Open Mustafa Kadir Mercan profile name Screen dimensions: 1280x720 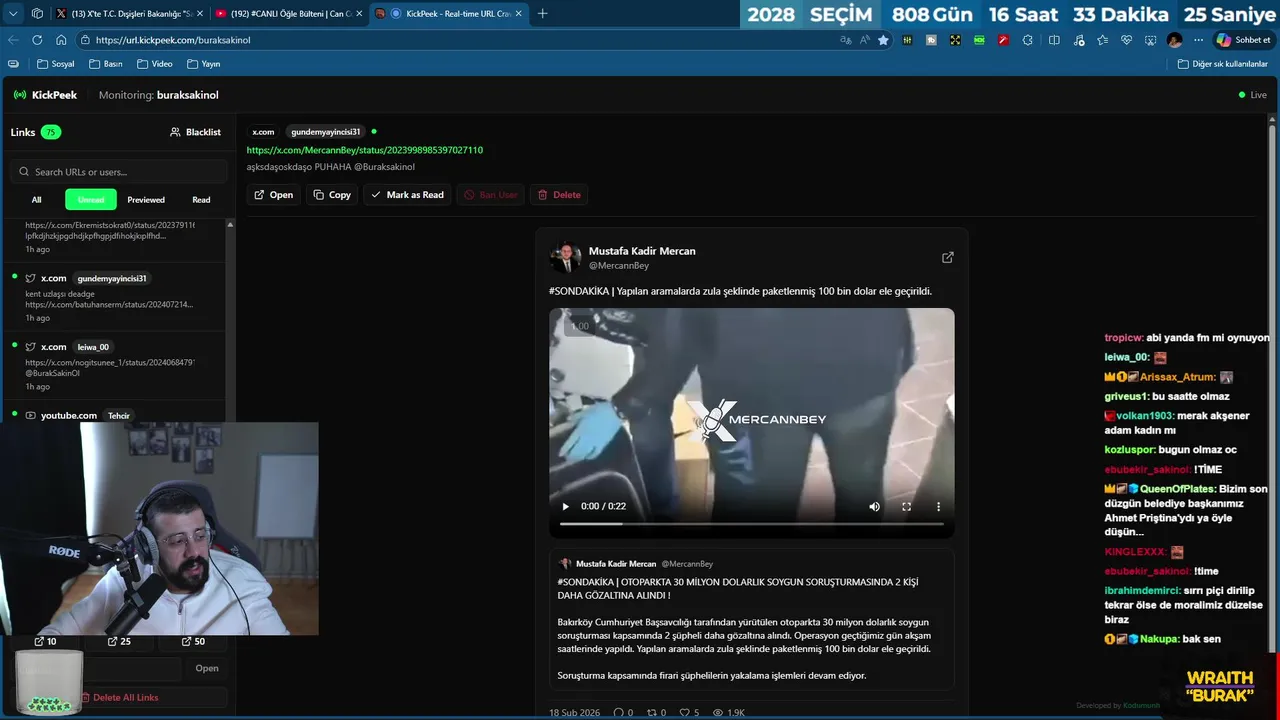[642, 251]
